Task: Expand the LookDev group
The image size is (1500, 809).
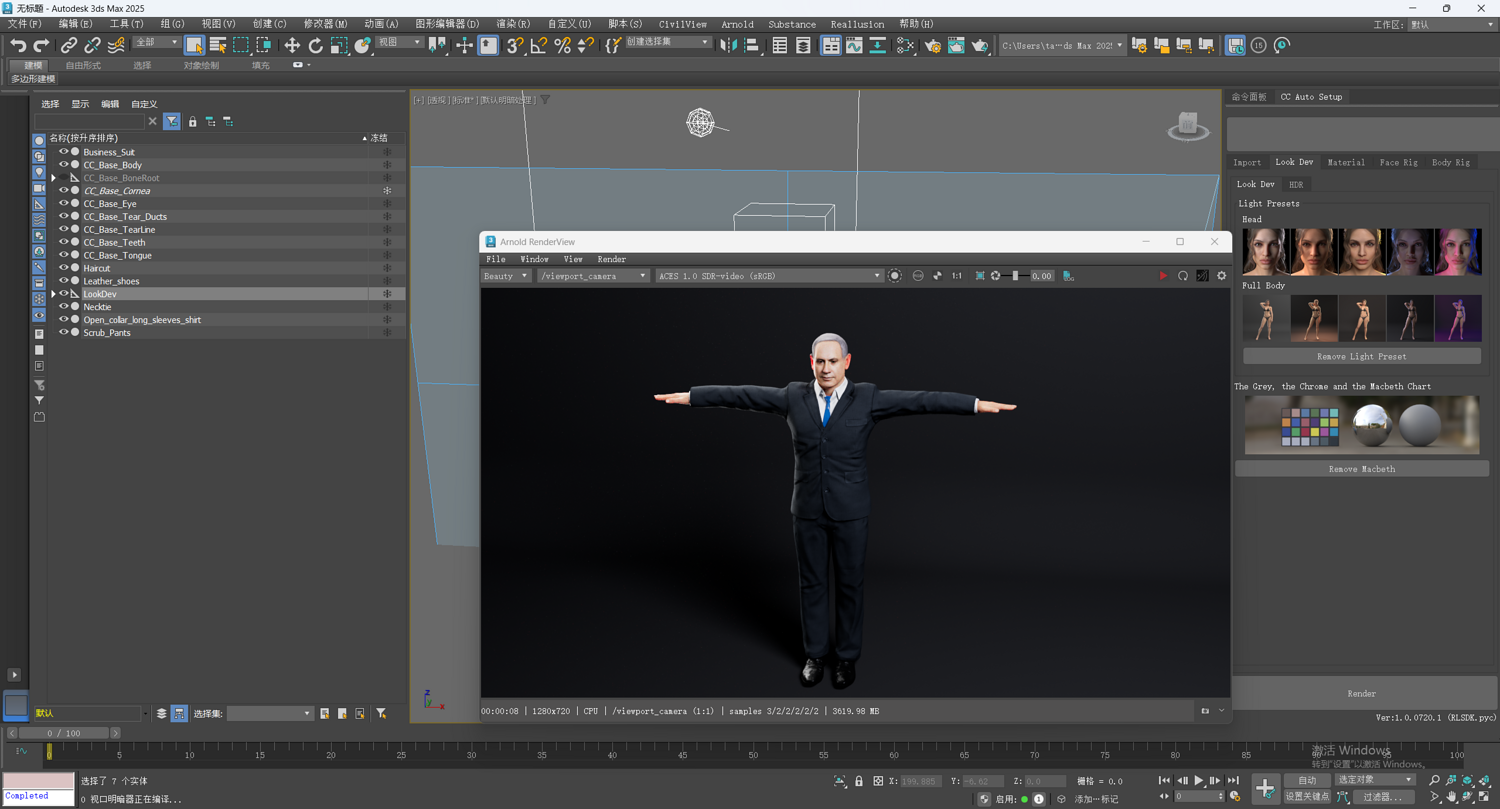Action: click(54, 294)
